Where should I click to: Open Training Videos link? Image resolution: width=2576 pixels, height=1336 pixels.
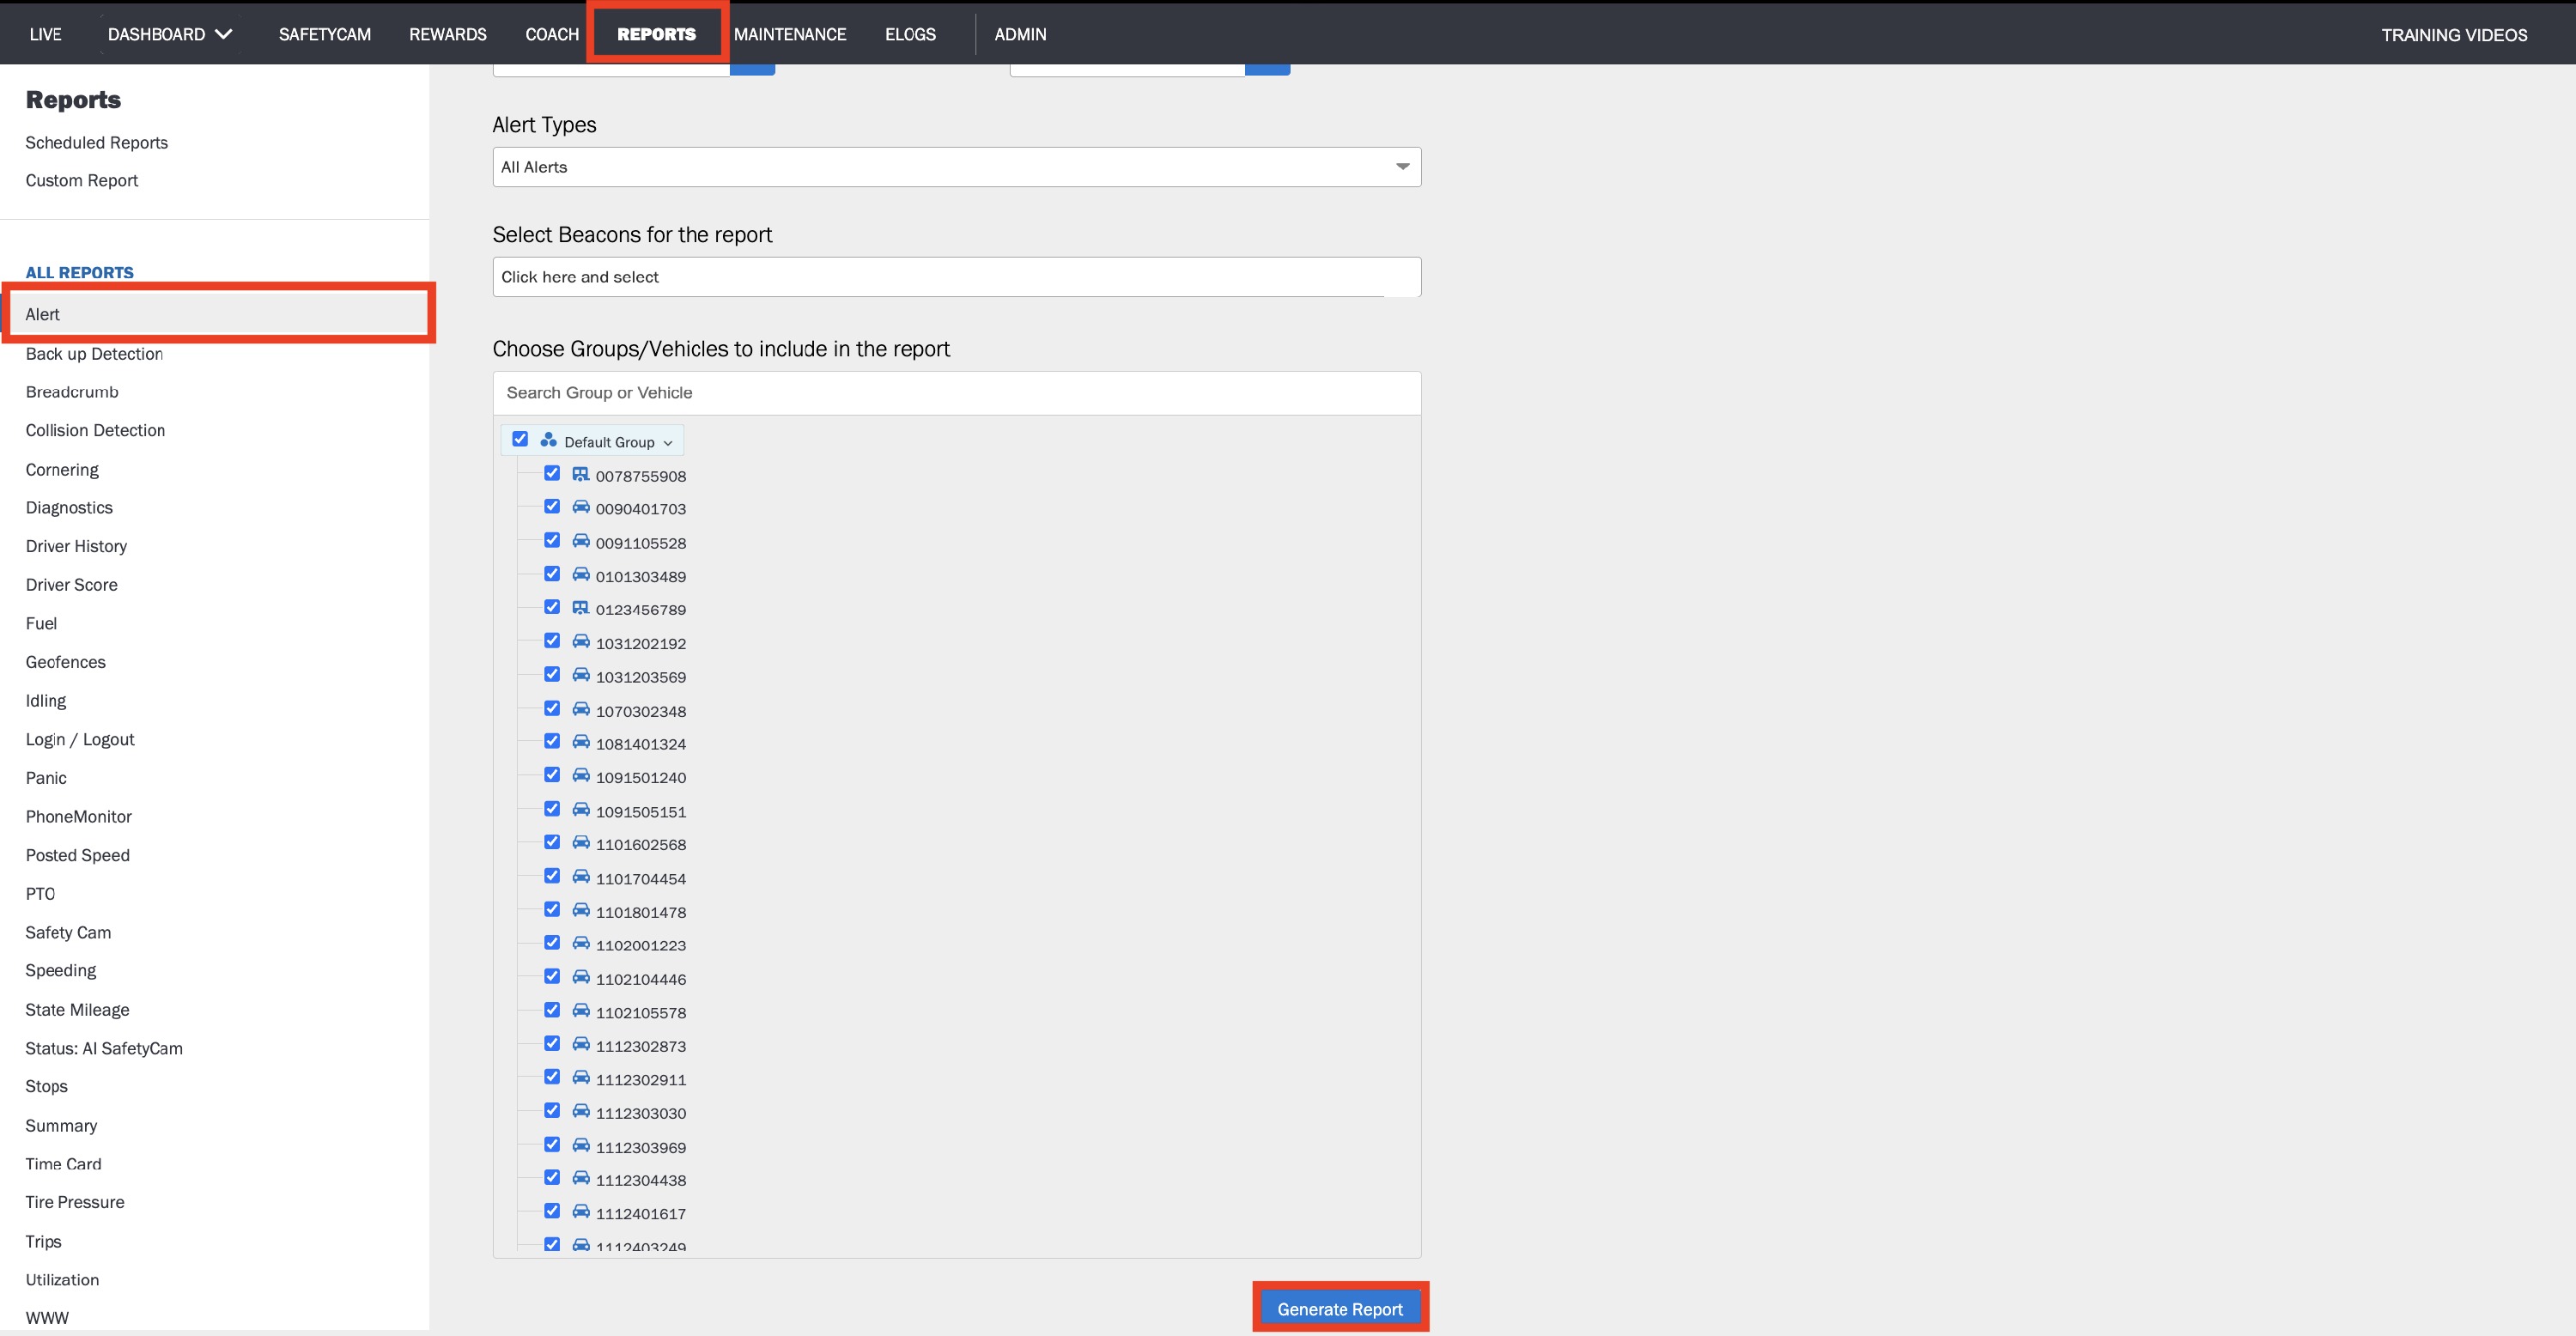(2454, 35)
